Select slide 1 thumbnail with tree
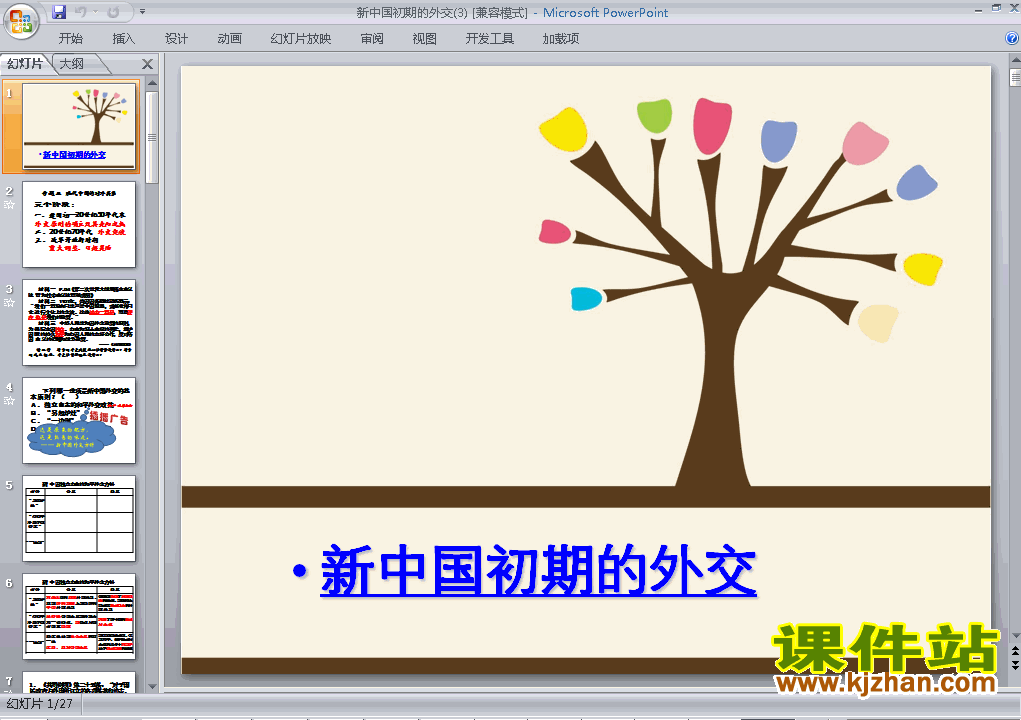 pos(79,126)
